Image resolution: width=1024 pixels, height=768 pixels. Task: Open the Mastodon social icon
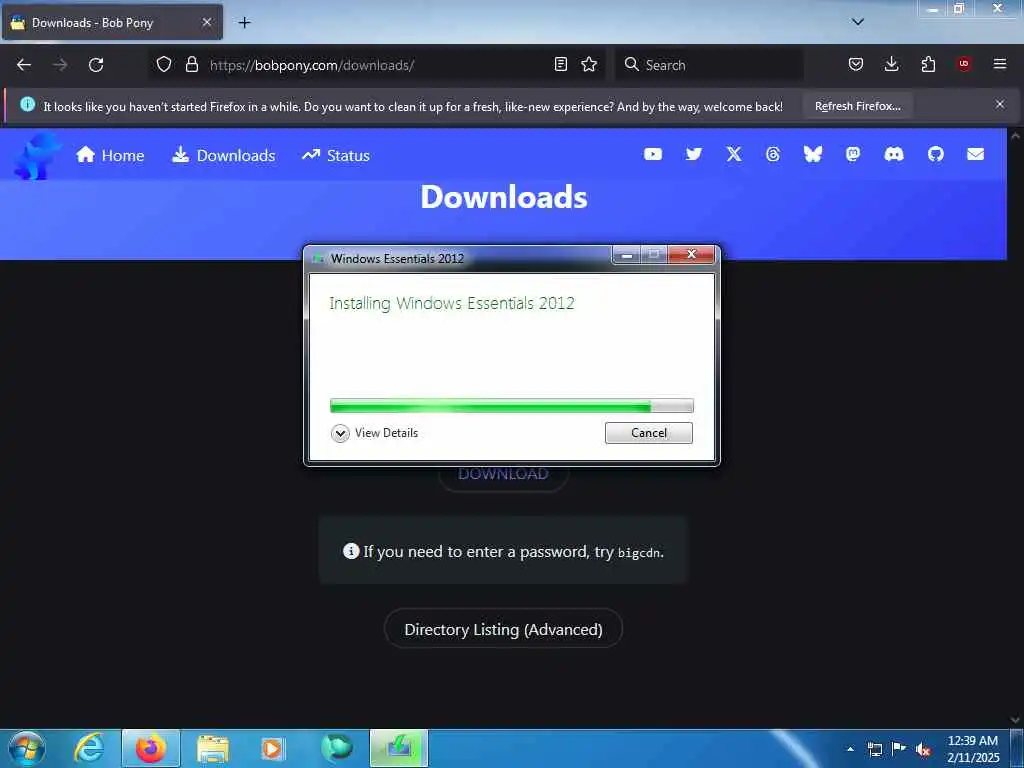pos(853,154)
